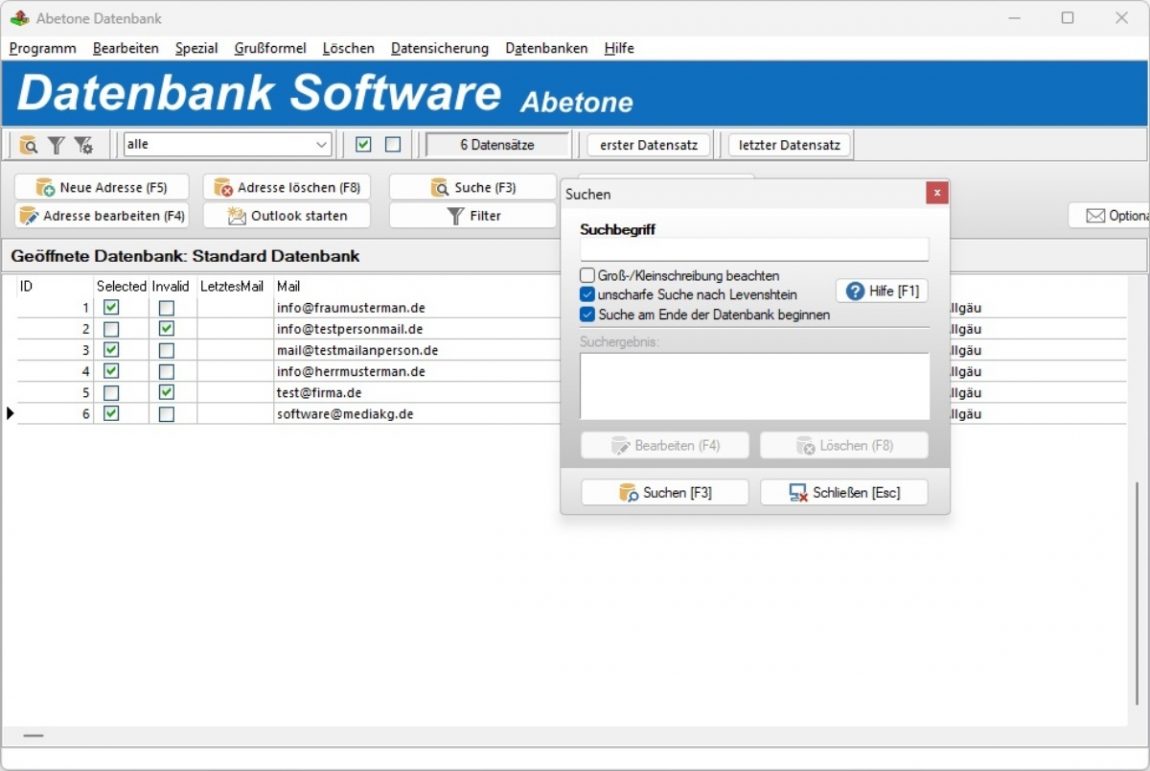Click question mark help icon in Suchen dialog
The image size is (1150, 771).
coord(854,291)
